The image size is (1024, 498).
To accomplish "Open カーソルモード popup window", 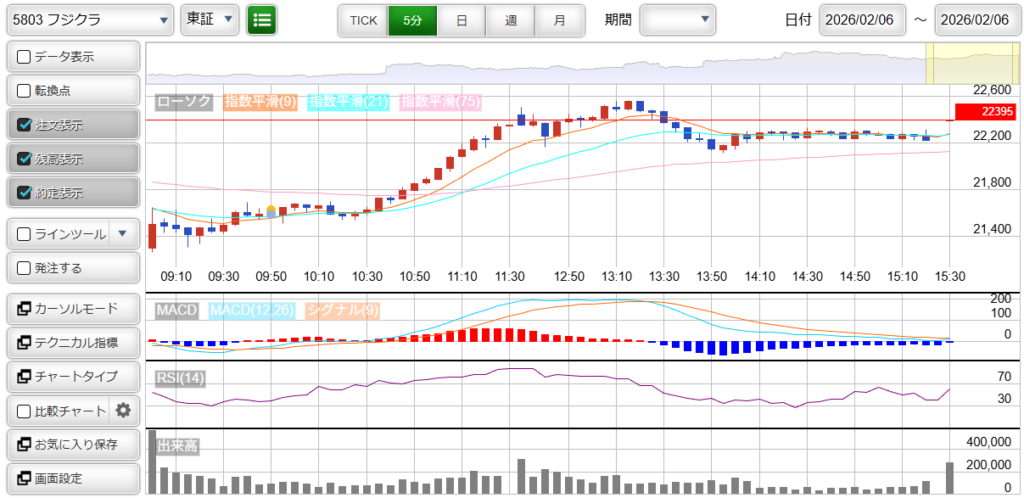I will coord(72,308).
